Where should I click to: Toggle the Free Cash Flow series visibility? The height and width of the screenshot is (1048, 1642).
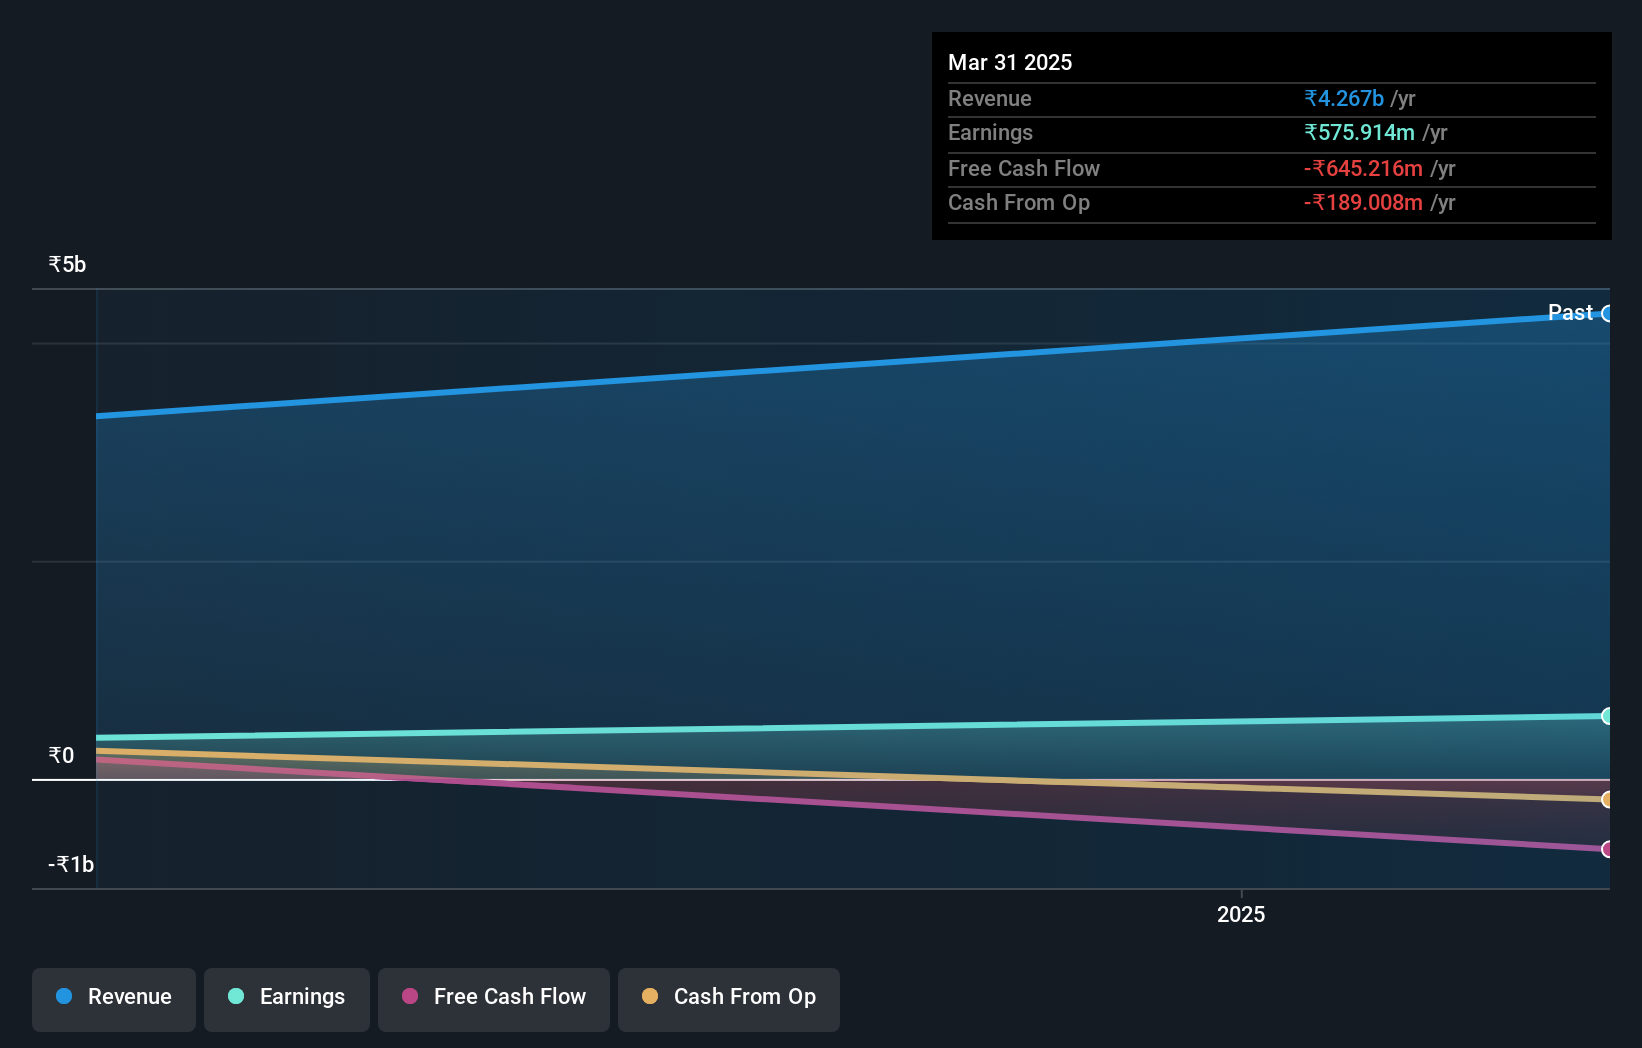(493, 998)
